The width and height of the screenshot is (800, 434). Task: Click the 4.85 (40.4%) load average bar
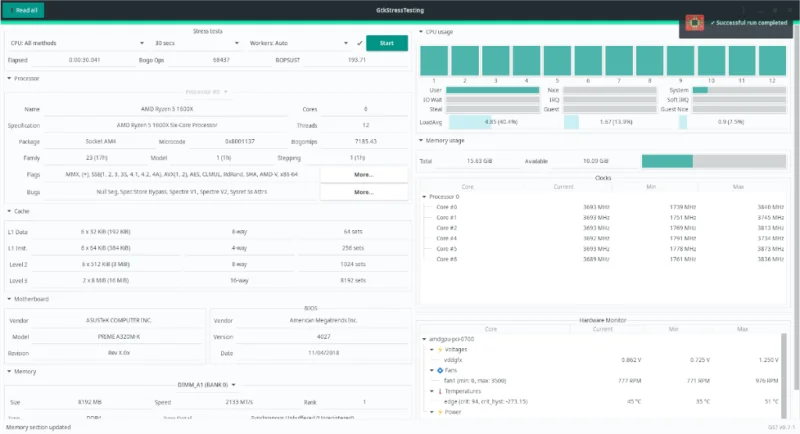tap(501, 122)
